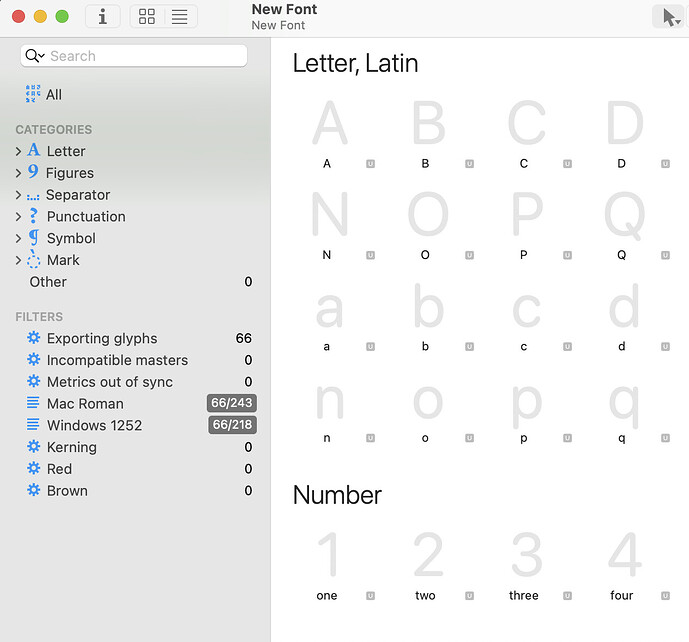Click the All glyphs icon
689x642 pixels.
(33, 94)
